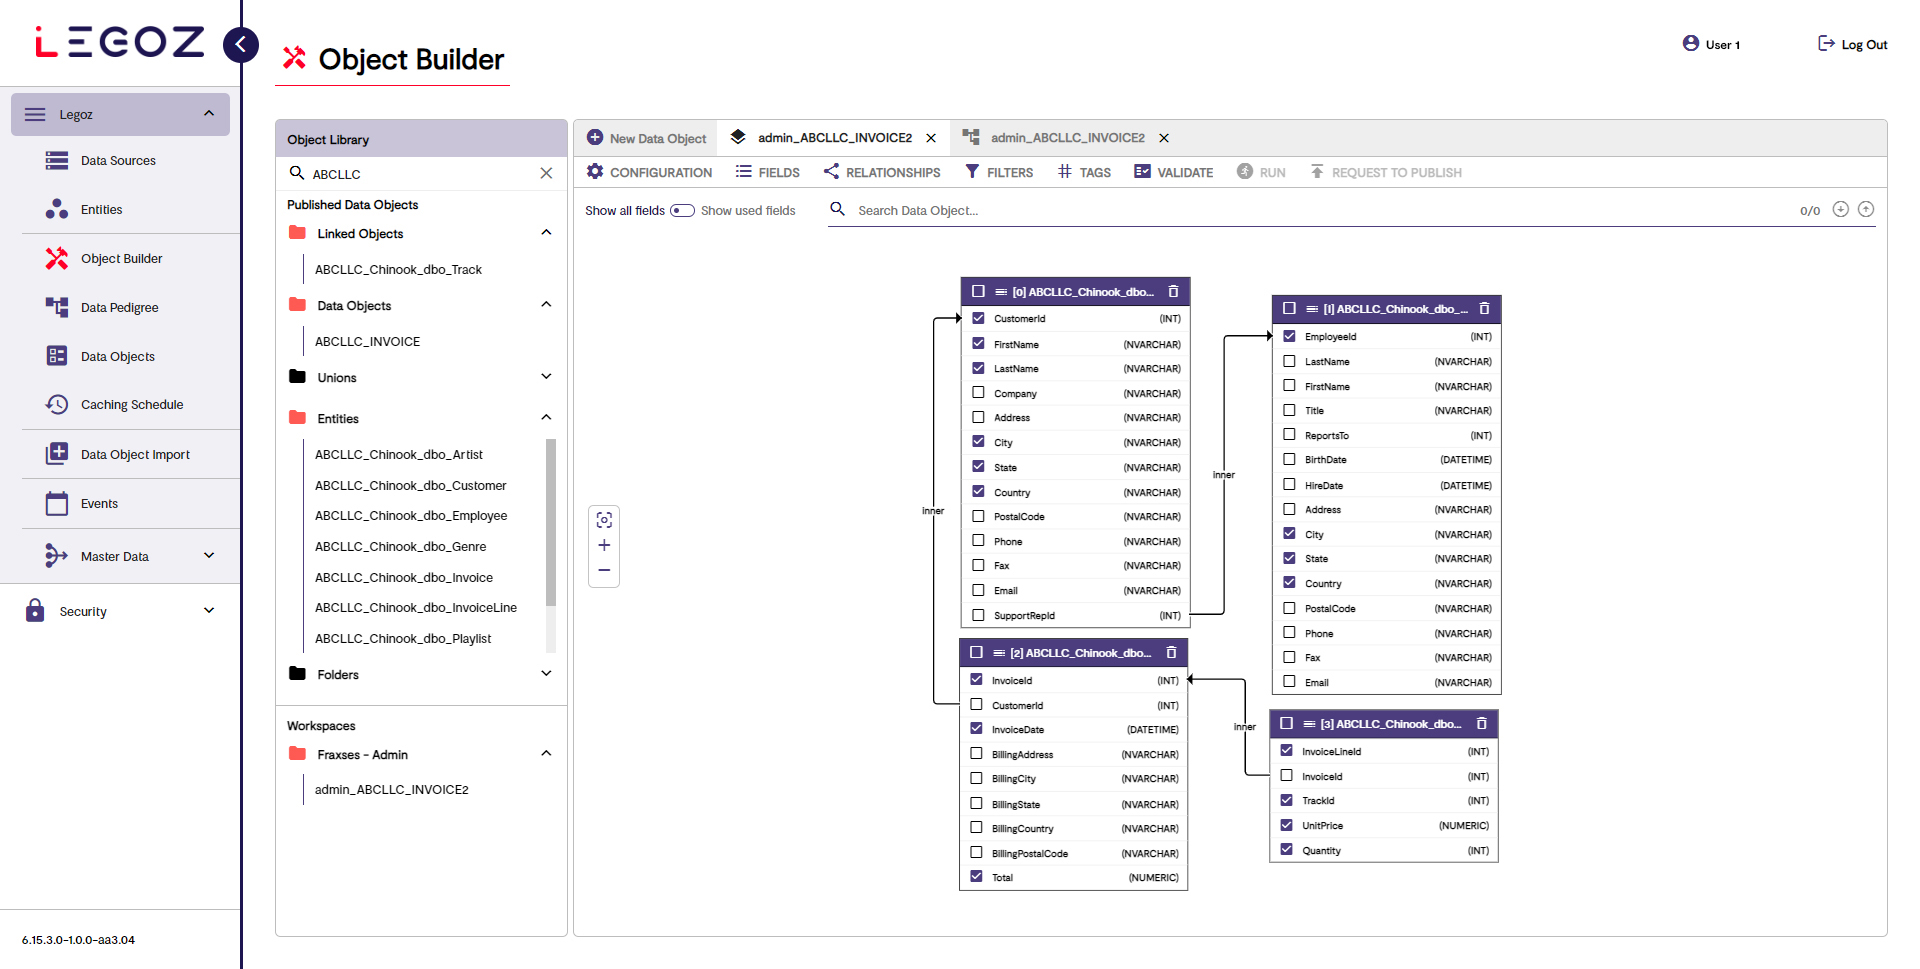
Task: Click the fit-to-view icon on canvas
Action: (x=604, y=520)
